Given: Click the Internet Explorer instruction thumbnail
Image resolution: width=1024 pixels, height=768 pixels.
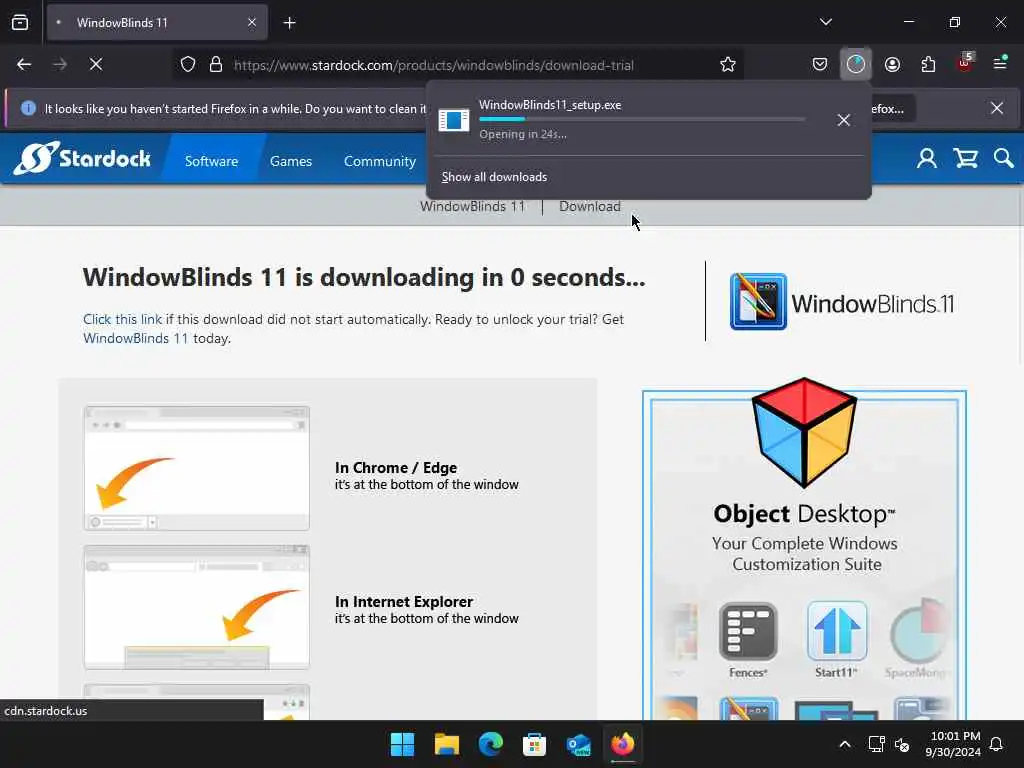Looking at the screenshot, I should coord(197,607).
